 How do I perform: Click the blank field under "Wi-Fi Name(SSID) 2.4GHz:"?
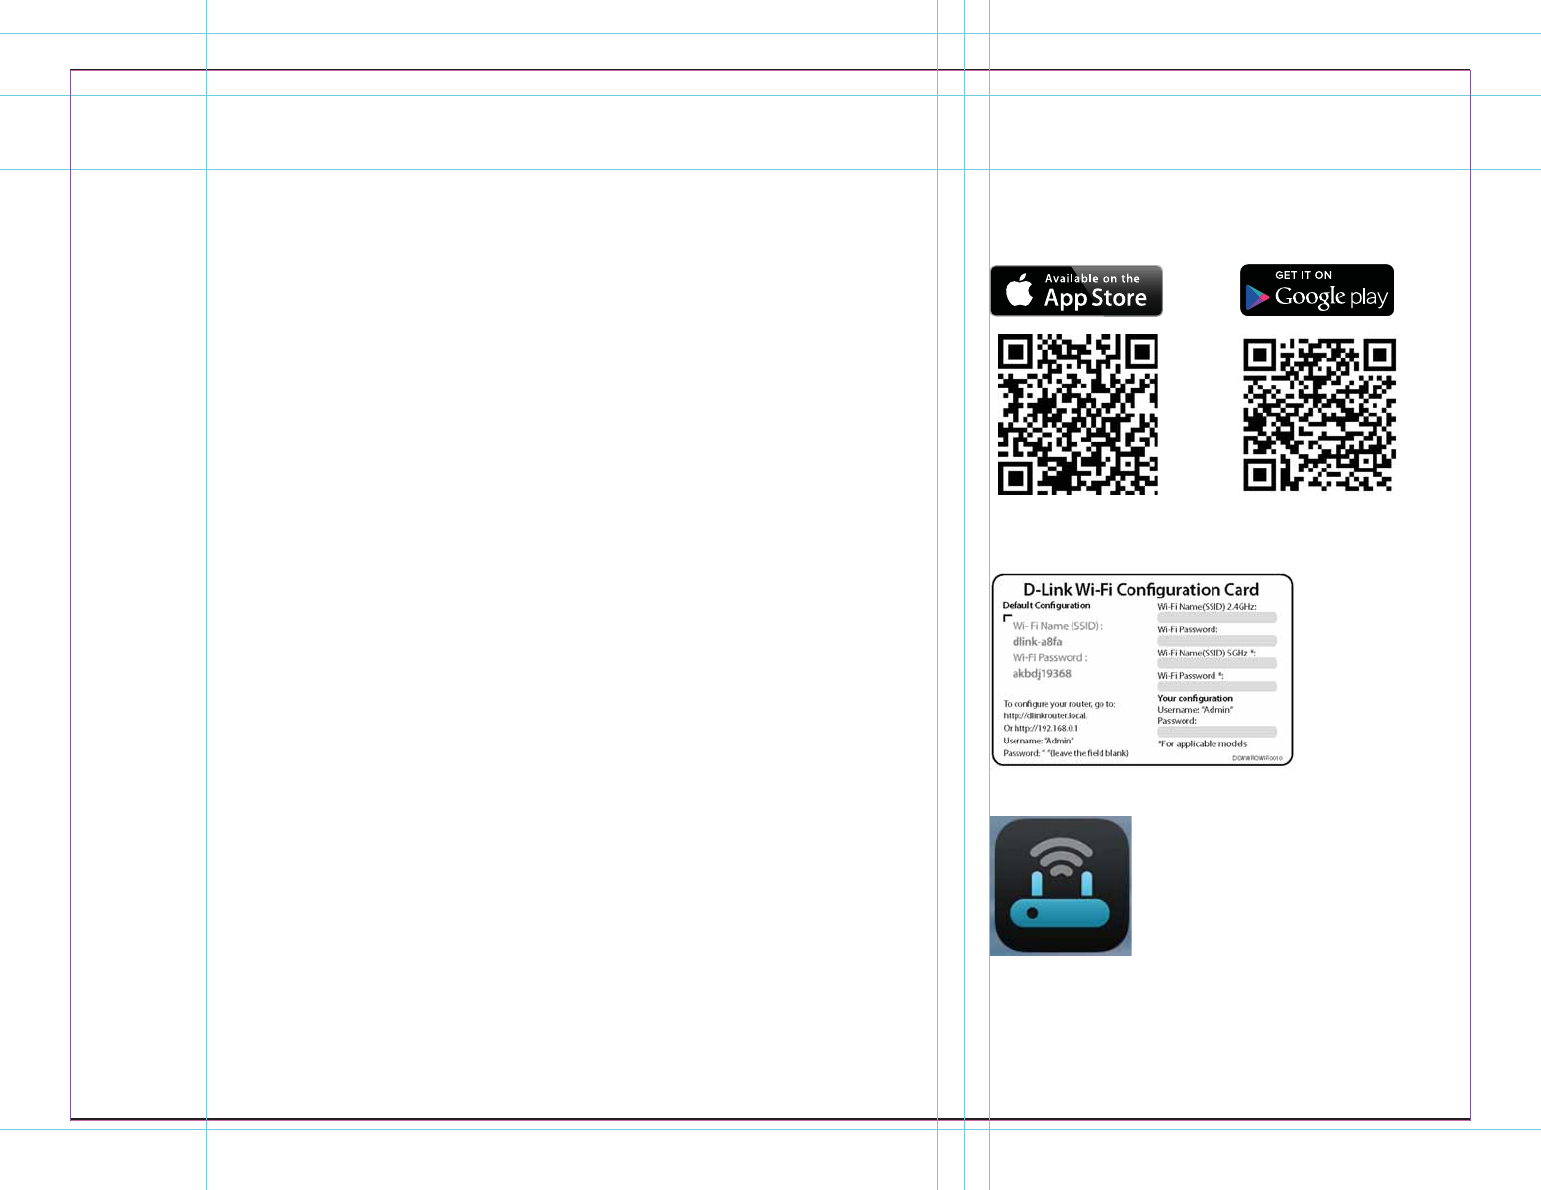[1217, 618]
